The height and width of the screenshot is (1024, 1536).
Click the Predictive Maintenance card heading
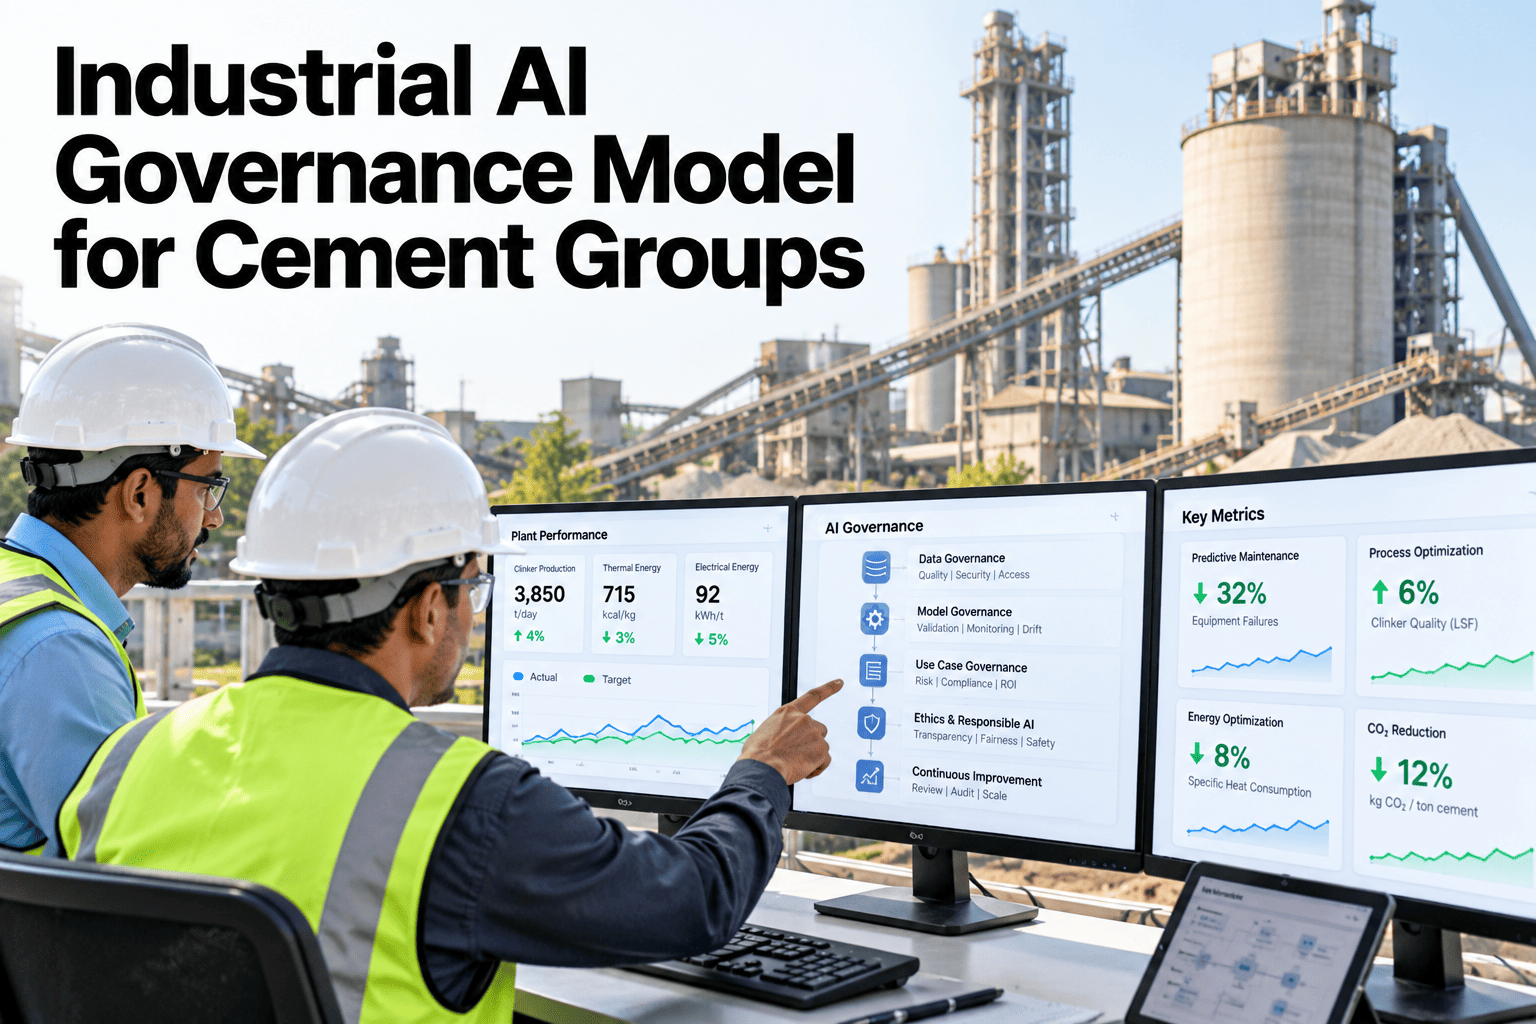point(1245,556)
